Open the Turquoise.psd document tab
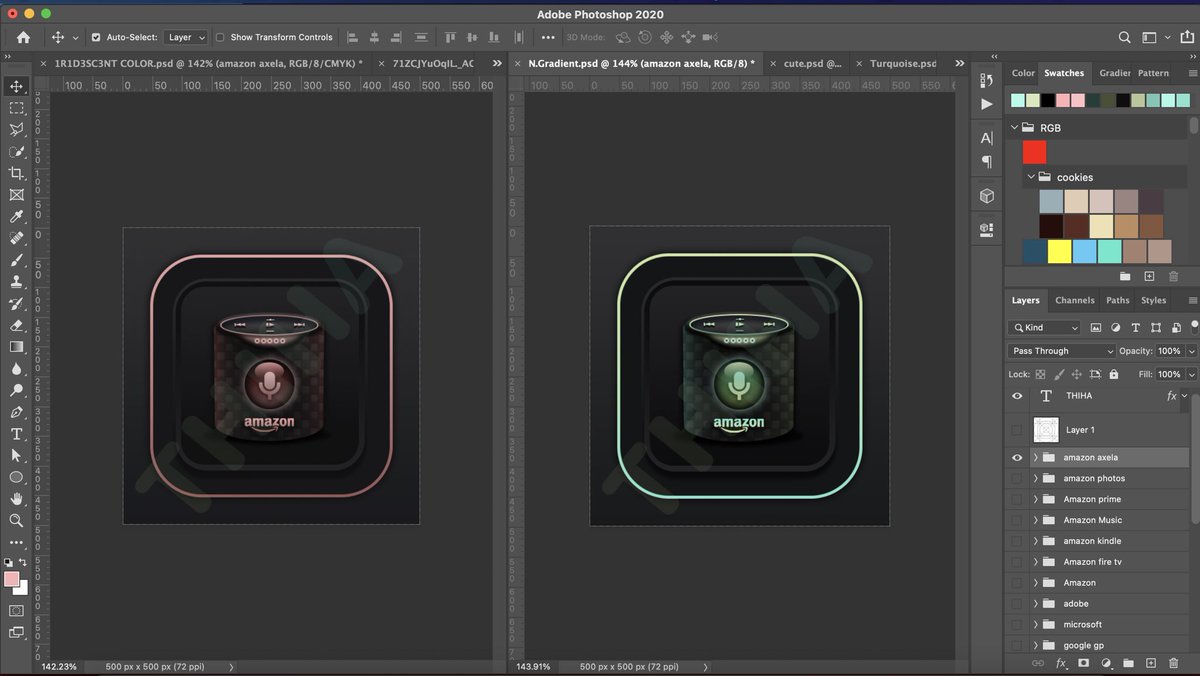 pos(903,63)
